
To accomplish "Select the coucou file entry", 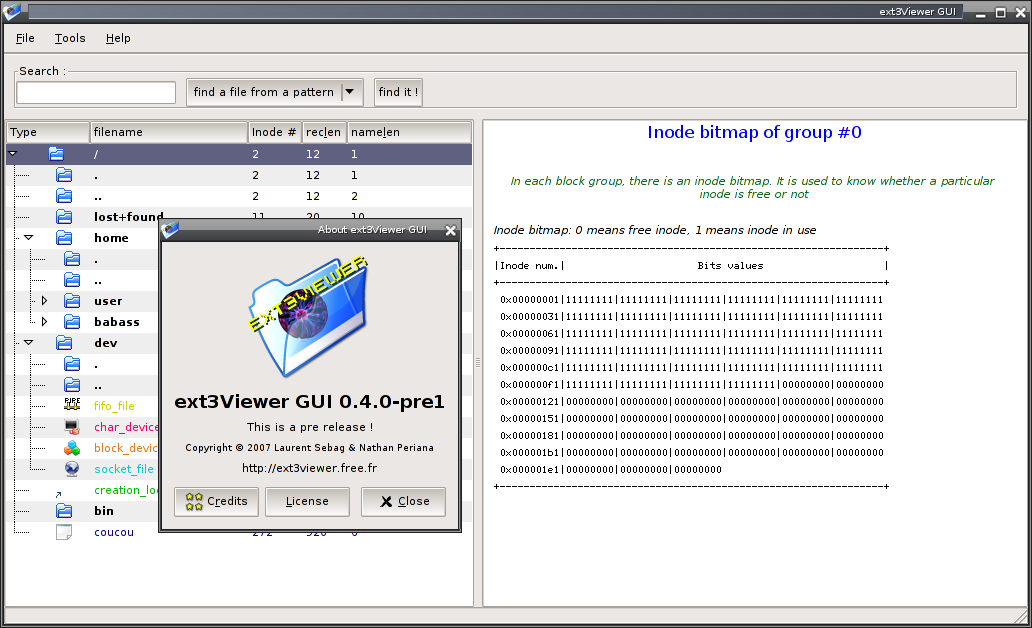I will (114, 532).
